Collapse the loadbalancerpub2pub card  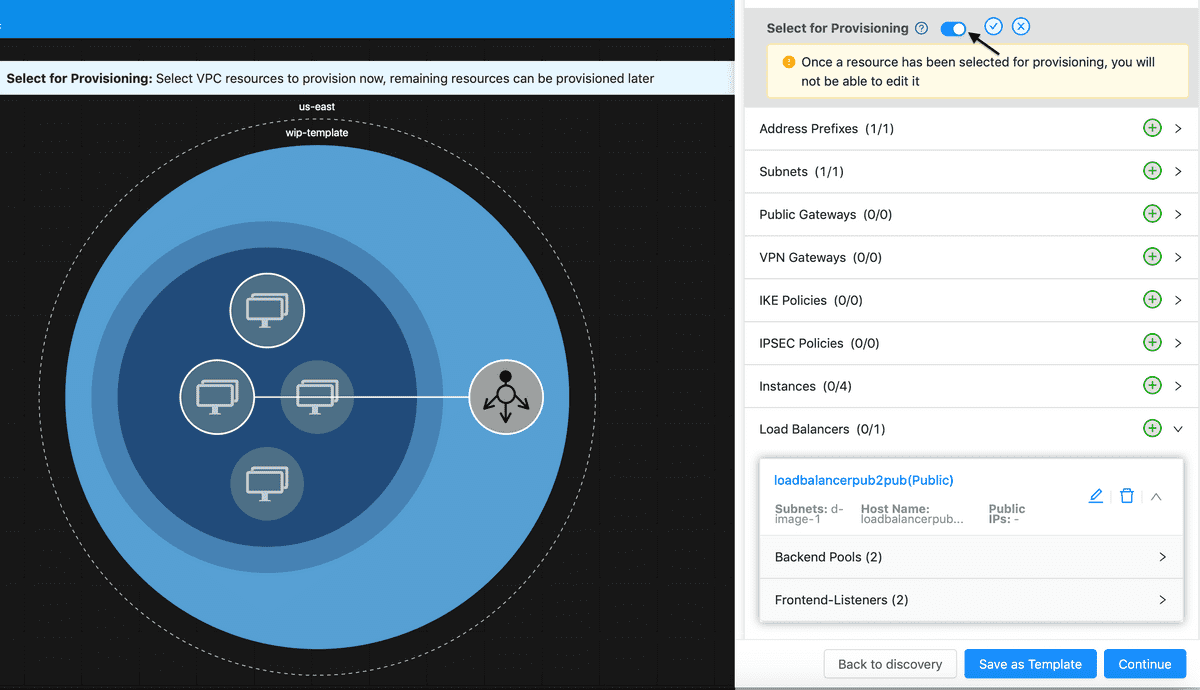point(1156,496)
